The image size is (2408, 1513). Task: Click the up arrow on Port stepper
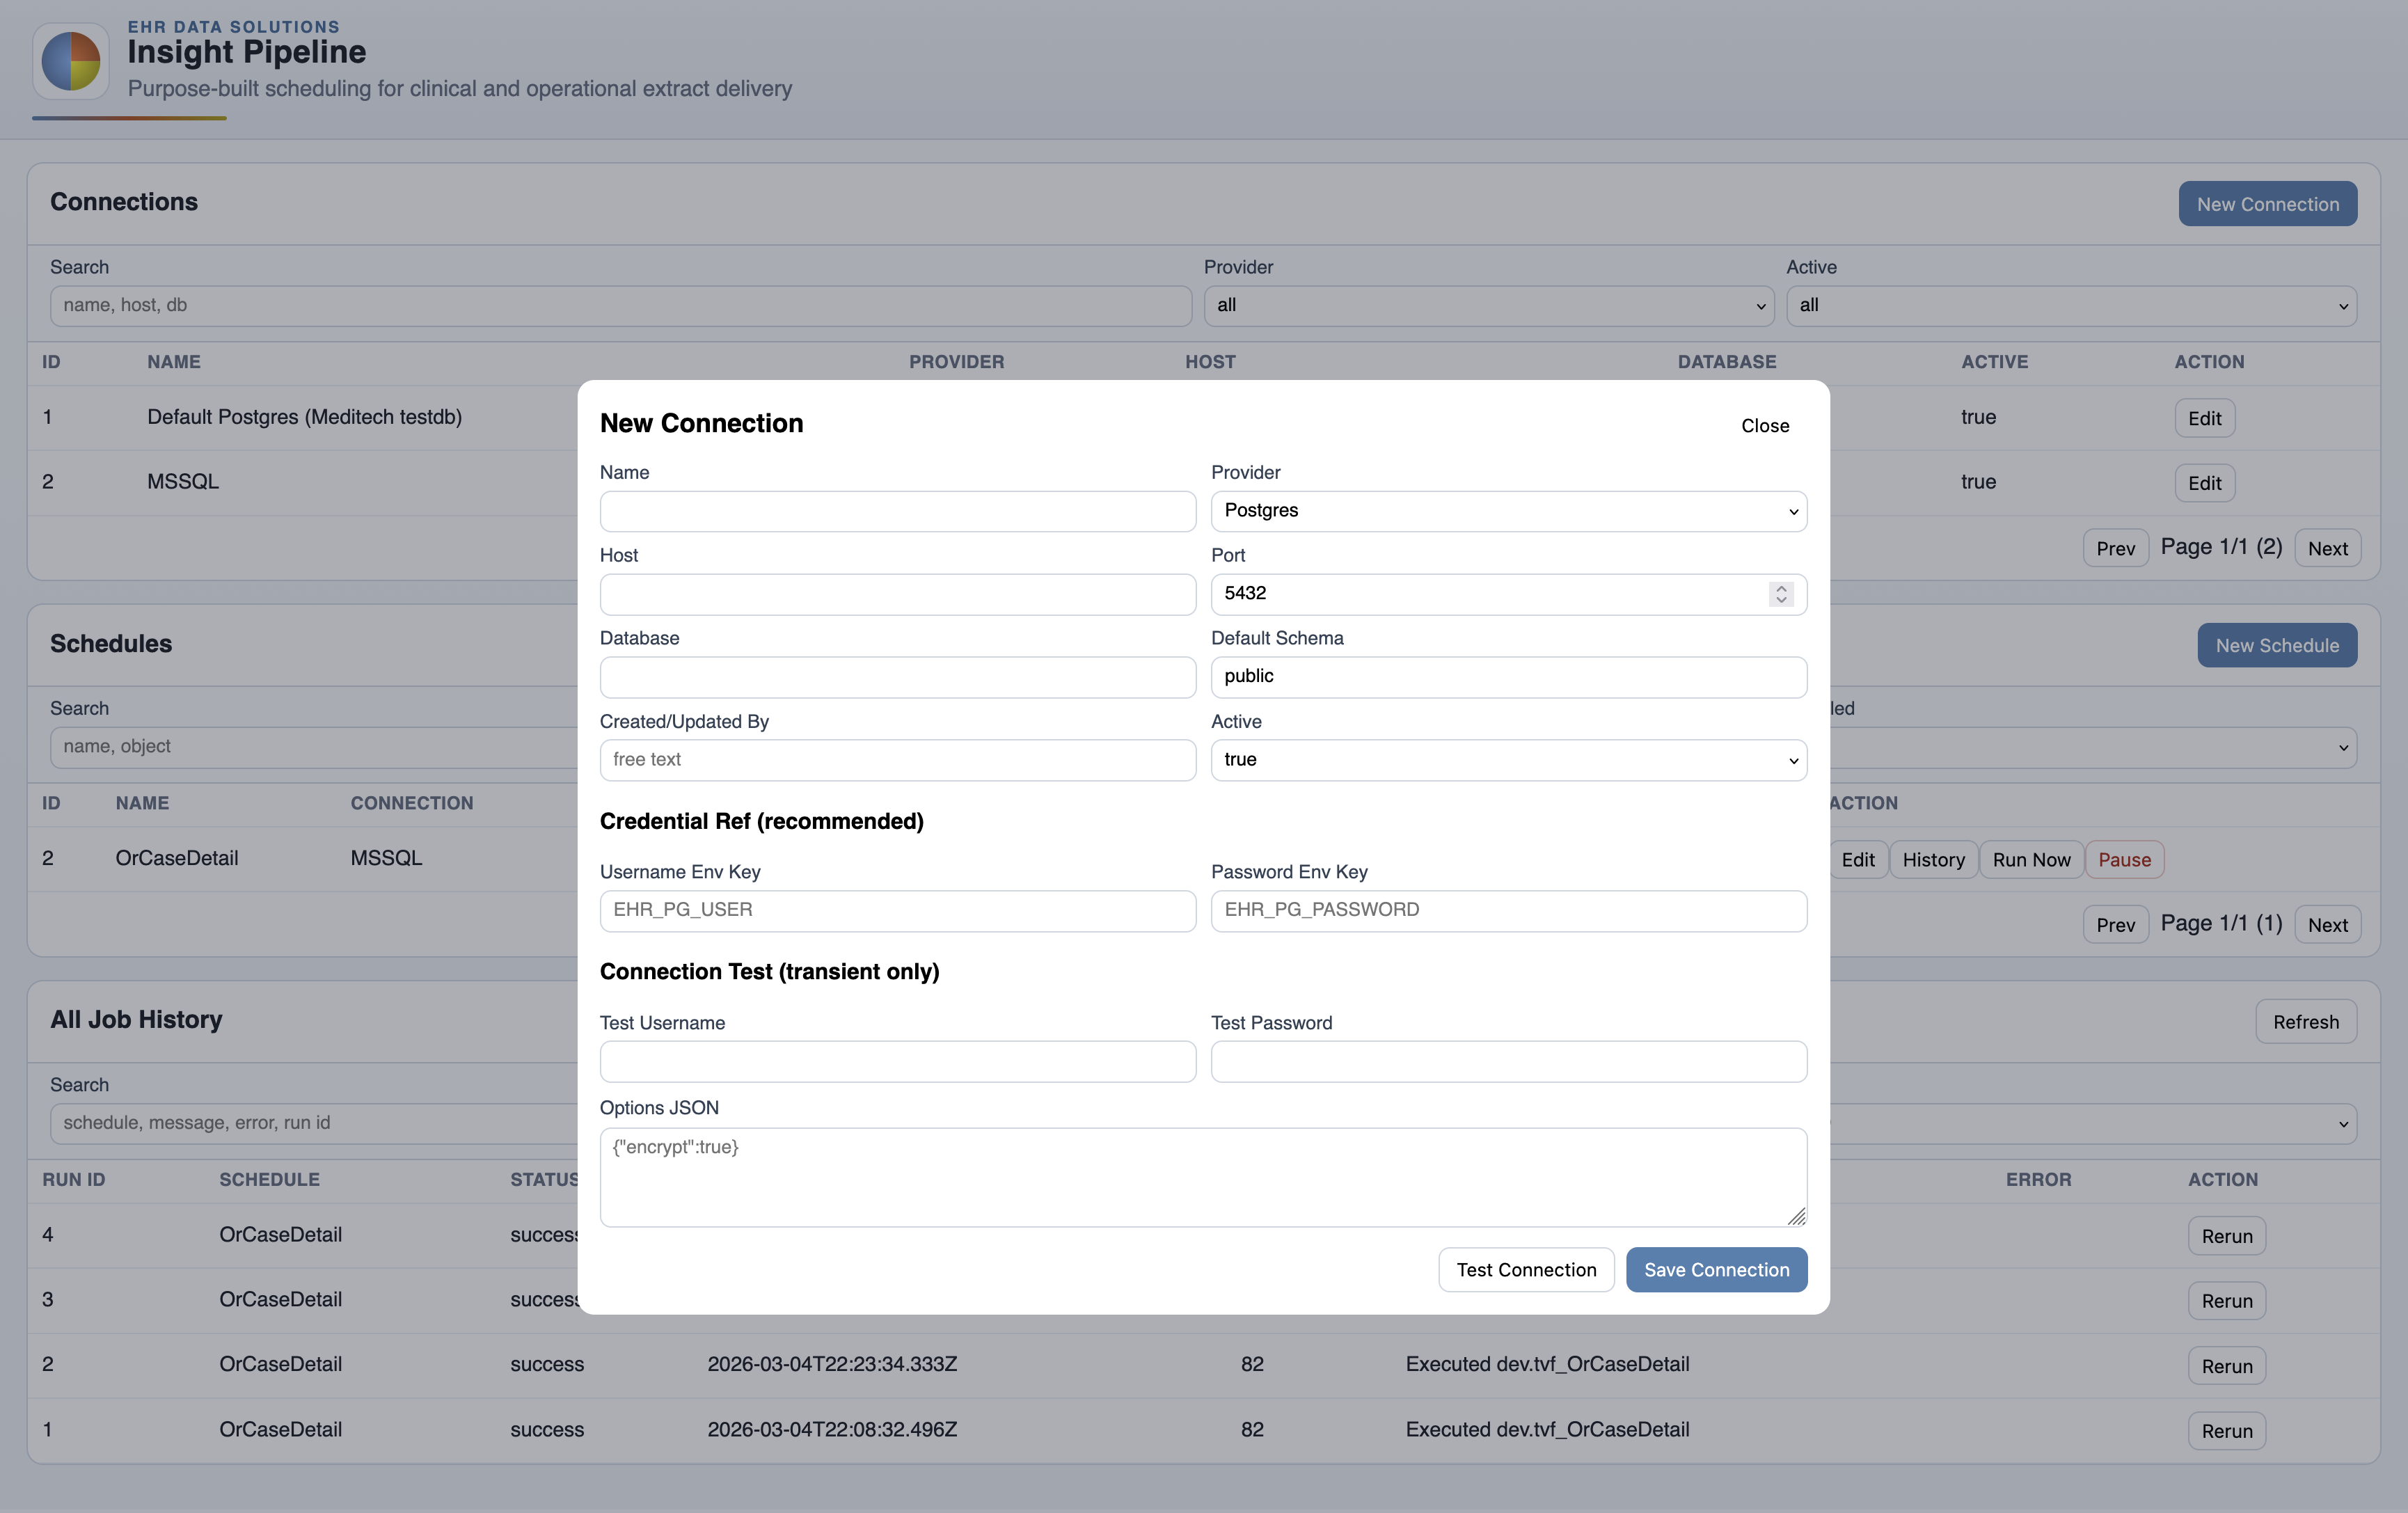click(x=1781, y=587)
